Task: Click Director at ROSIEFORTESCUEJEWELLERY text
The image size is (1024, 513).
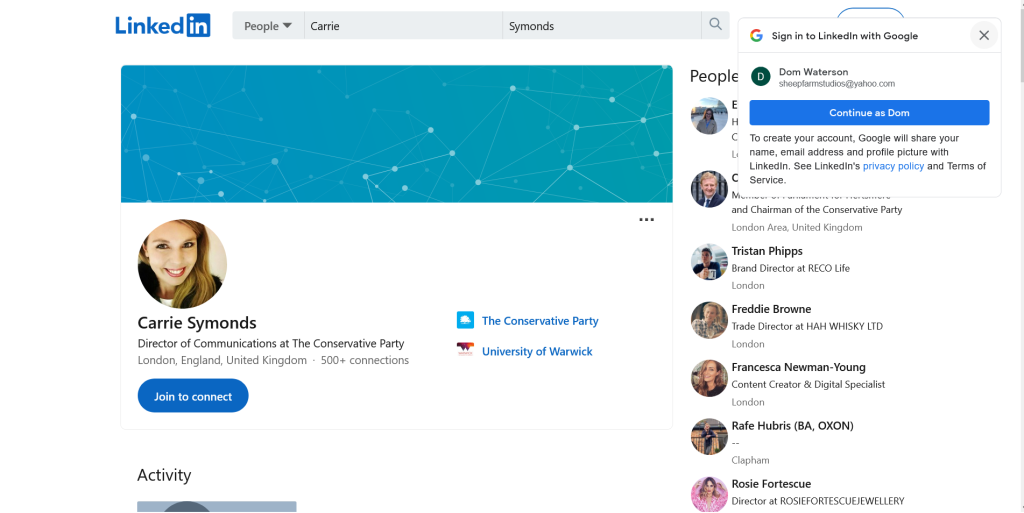Action: coord(818,501)
